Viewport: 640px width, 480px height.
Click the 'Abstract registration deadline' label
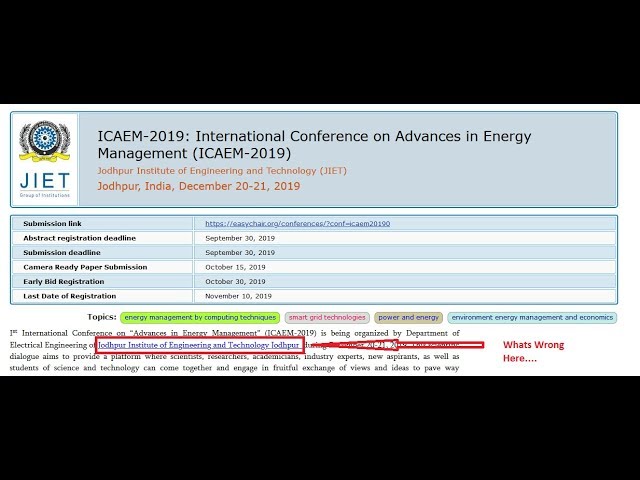point(80,238)
